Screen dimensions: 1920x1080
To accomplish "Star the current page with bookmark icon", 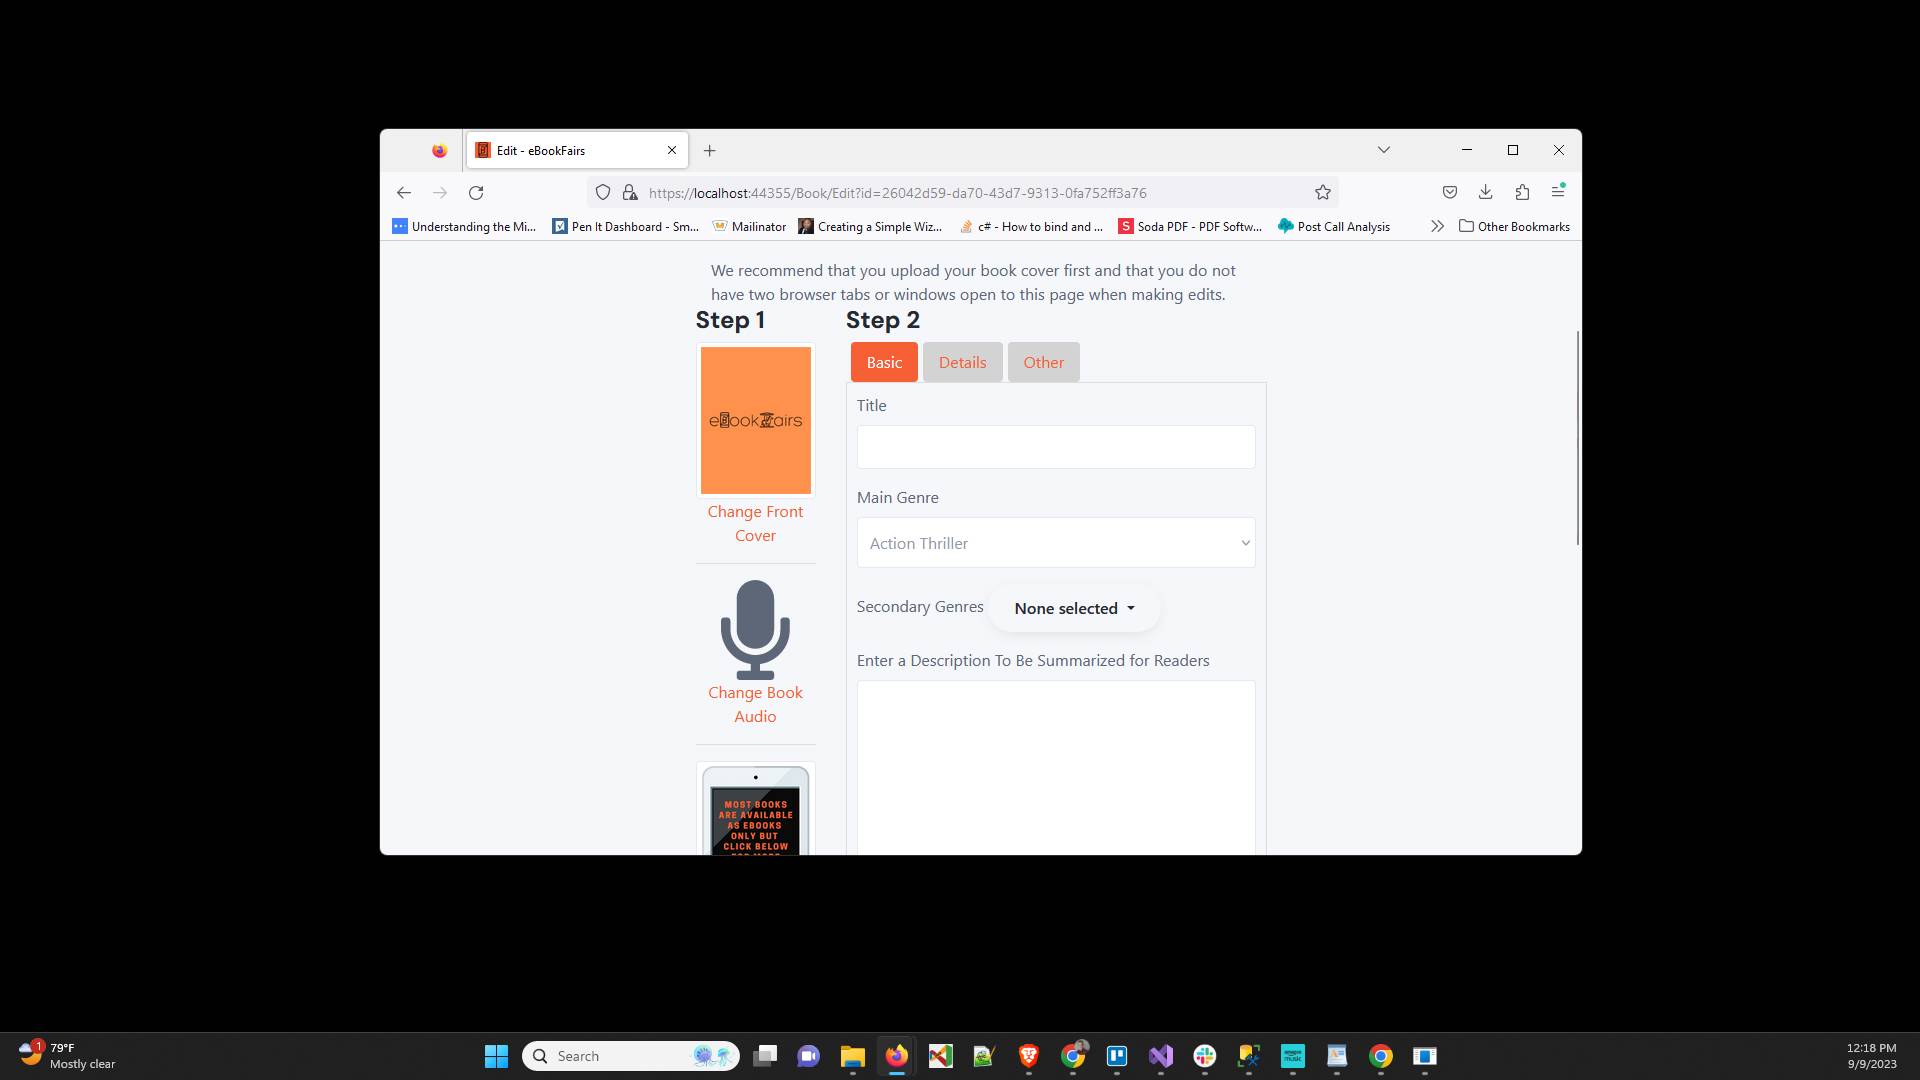I will [x=1322, y=192].
